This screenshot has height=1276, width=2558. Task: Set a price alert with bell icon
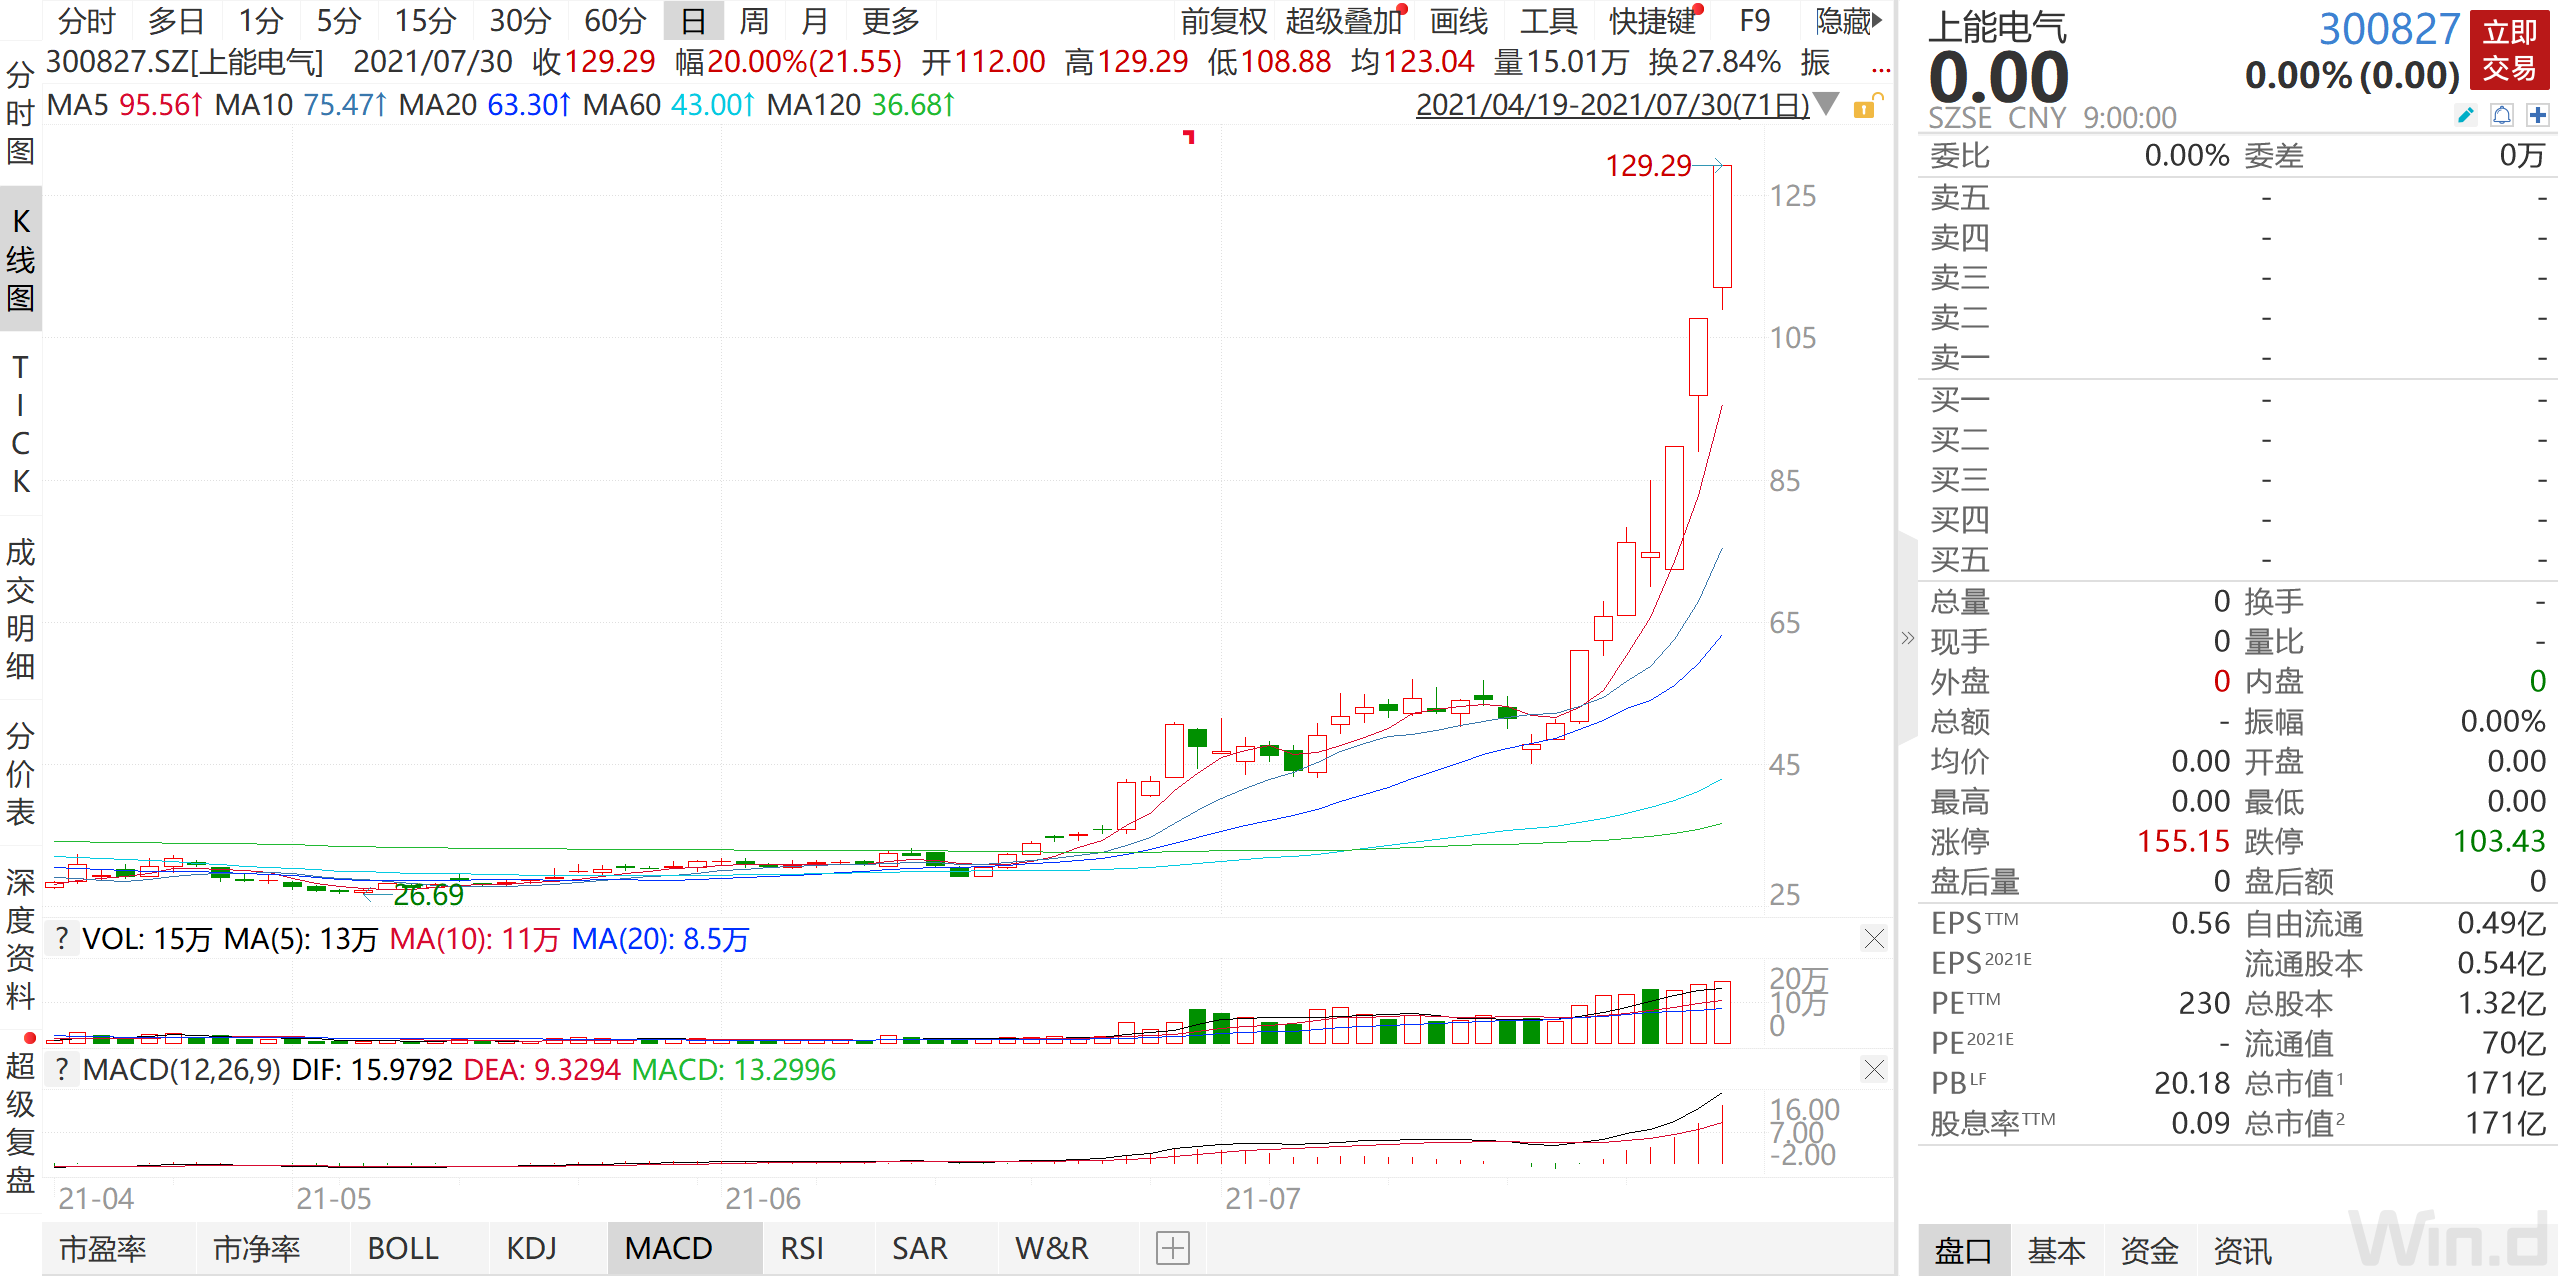pyautogui.click(x=2502, y=115)
